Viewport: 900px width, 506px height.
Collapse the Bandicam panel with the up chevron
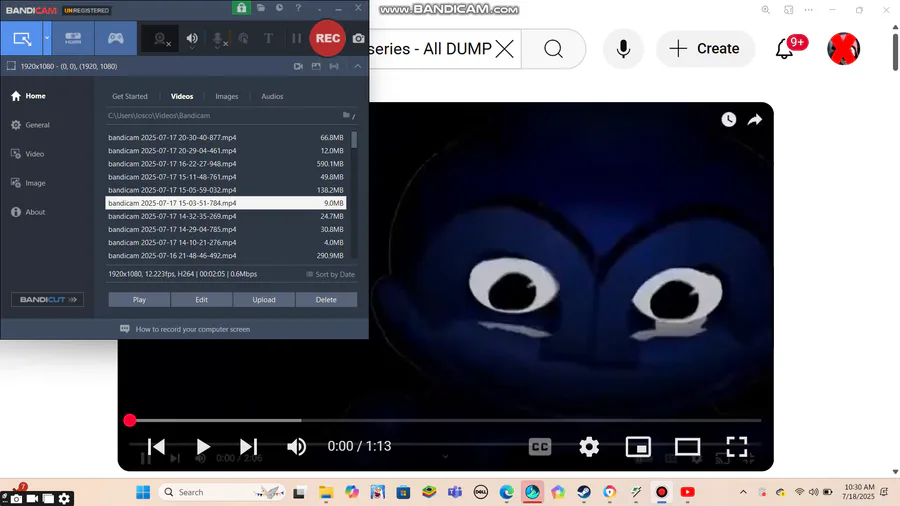358,67
